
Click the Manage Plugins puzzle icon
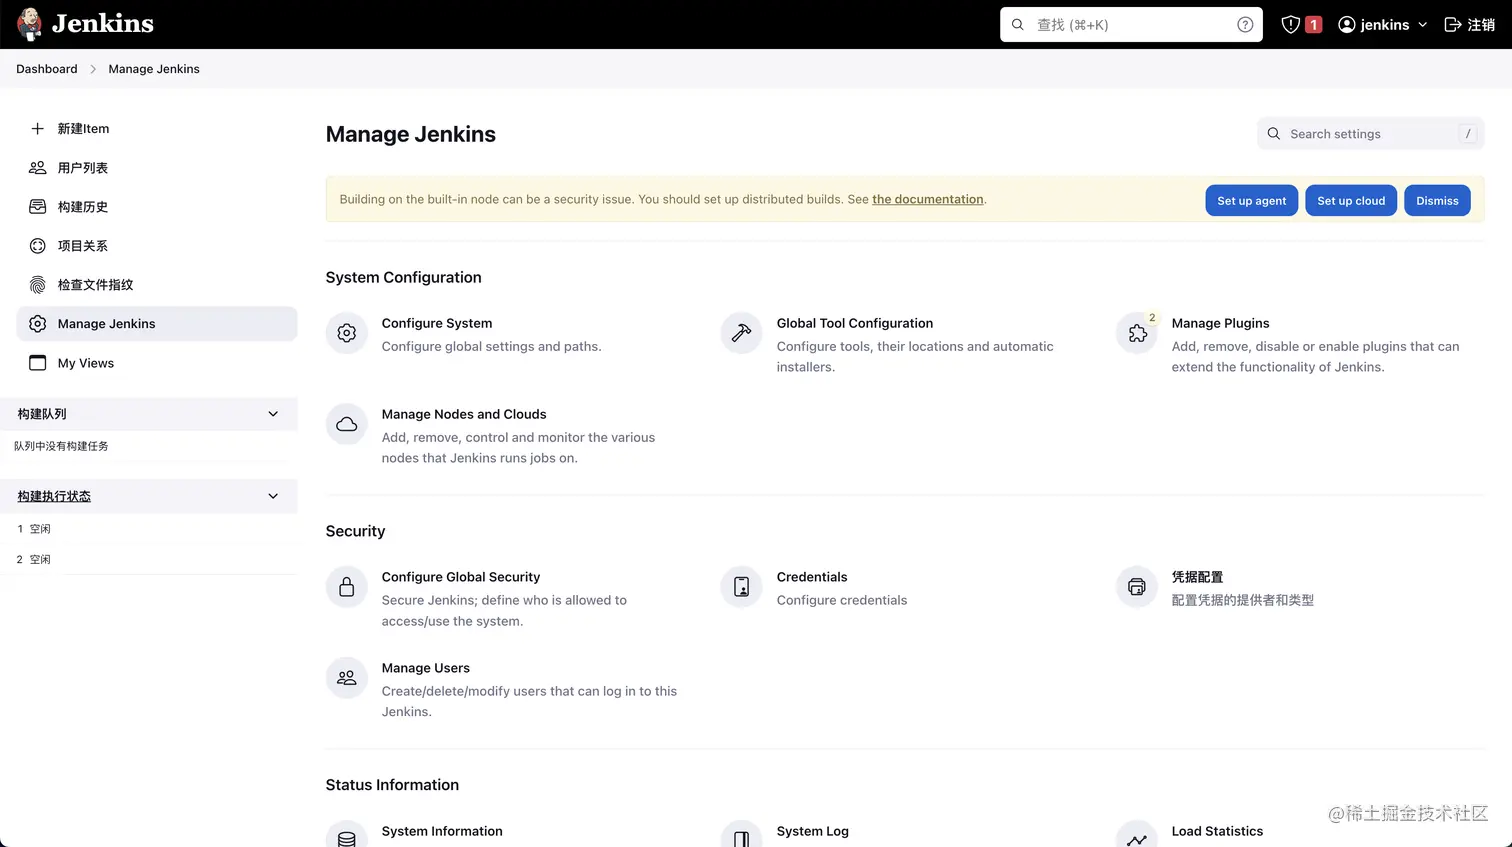1137,333
